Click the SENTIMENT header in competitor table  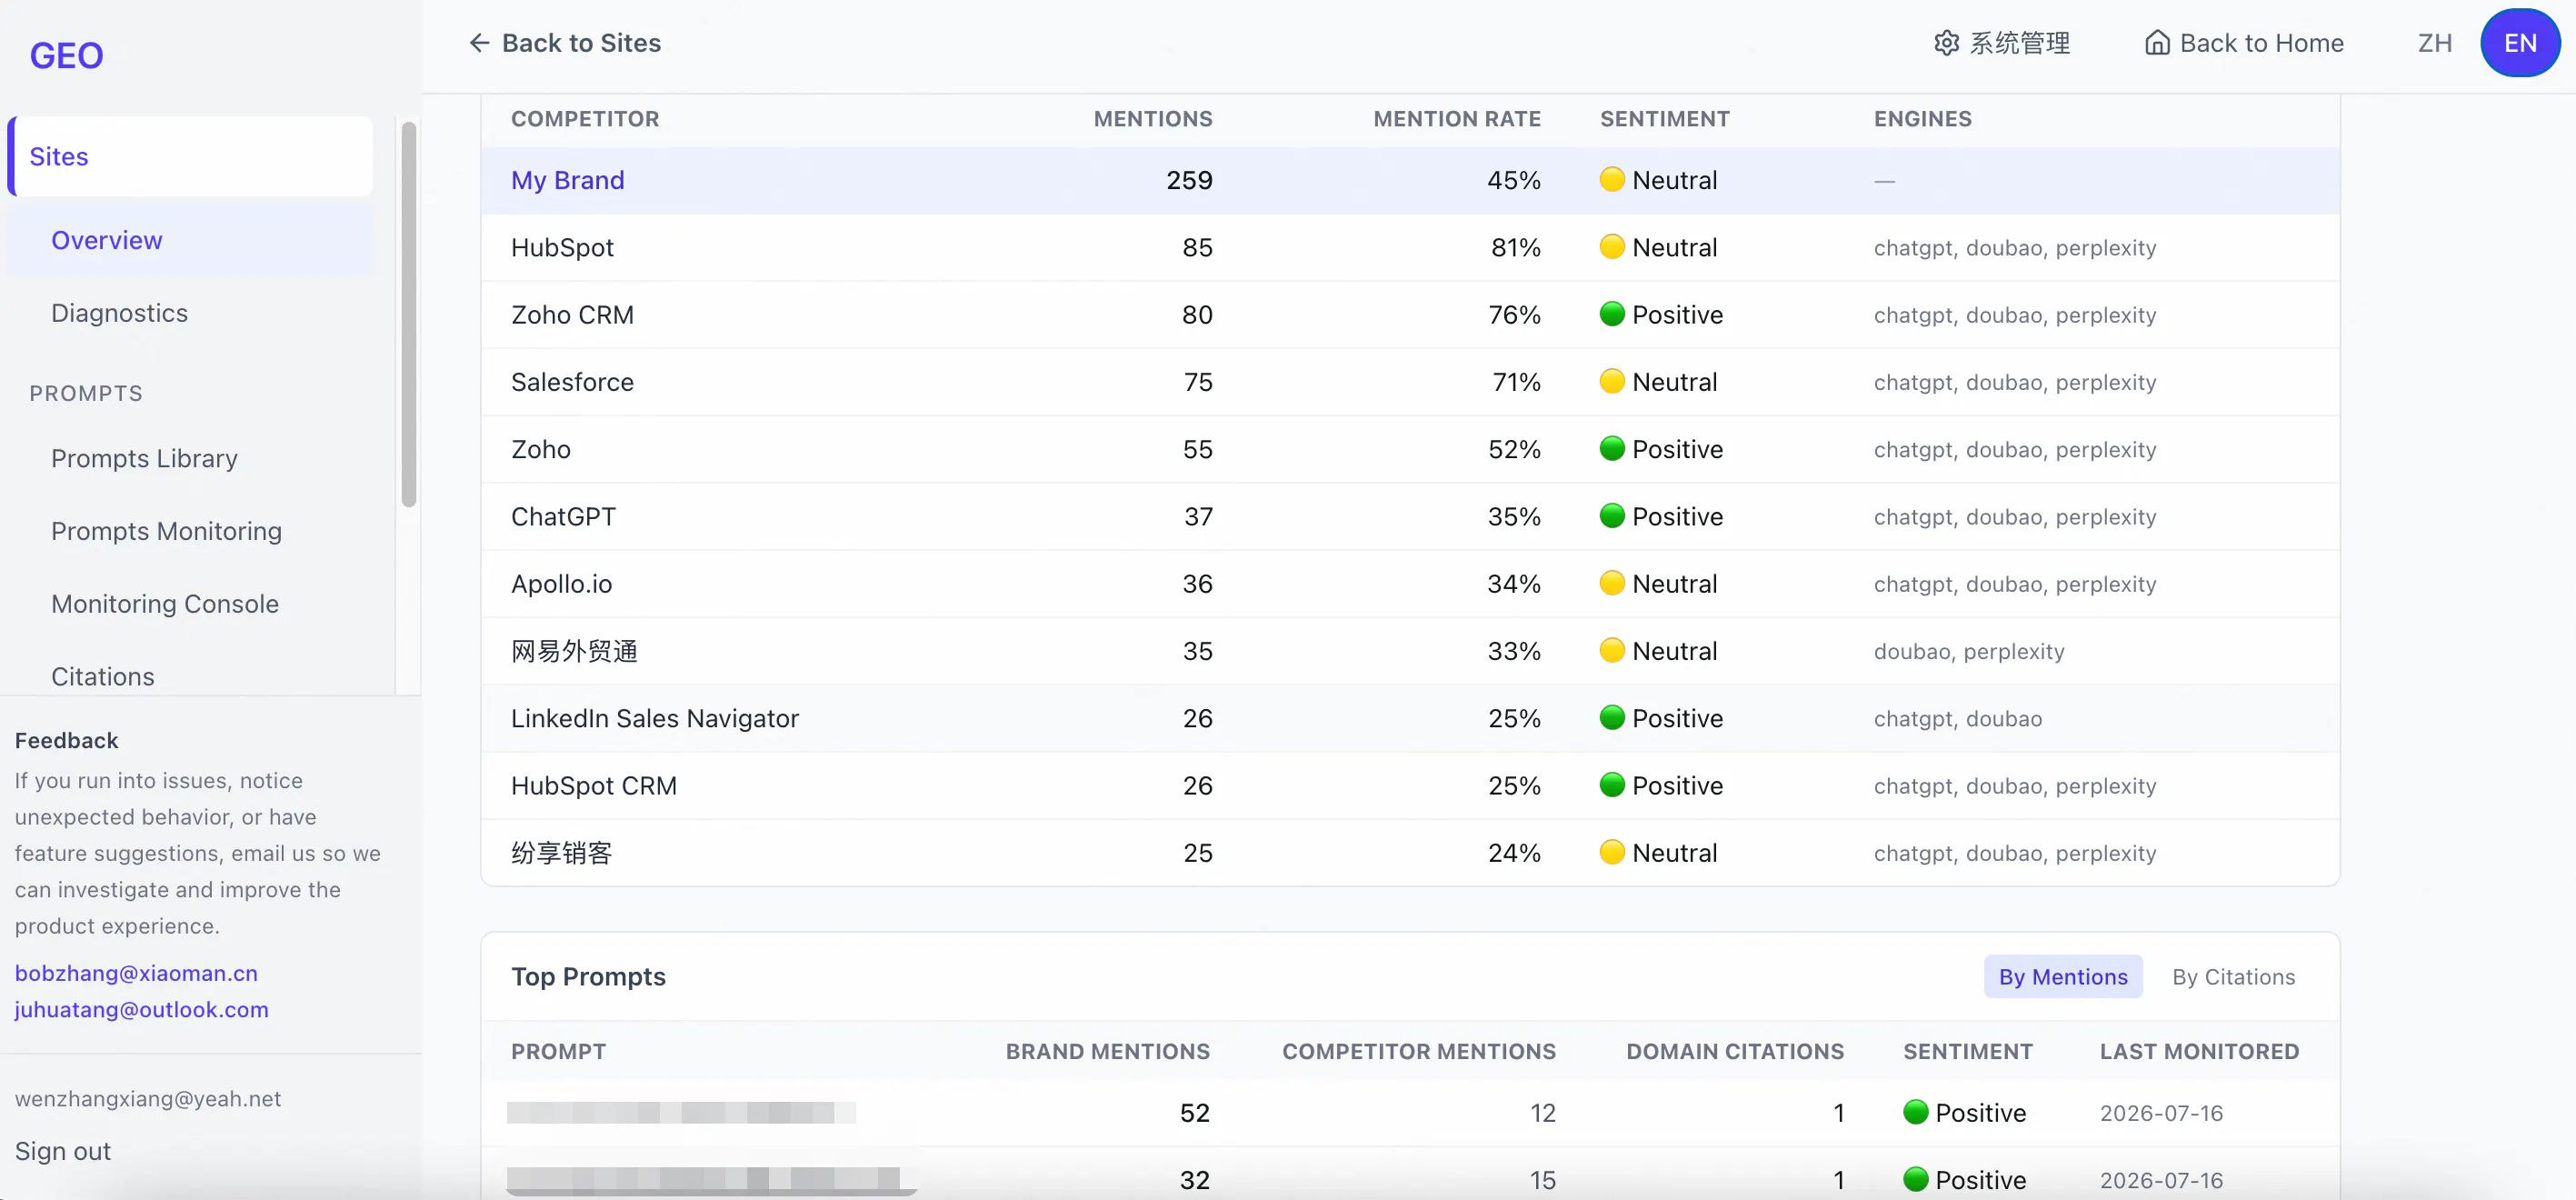pos(1665,119)
